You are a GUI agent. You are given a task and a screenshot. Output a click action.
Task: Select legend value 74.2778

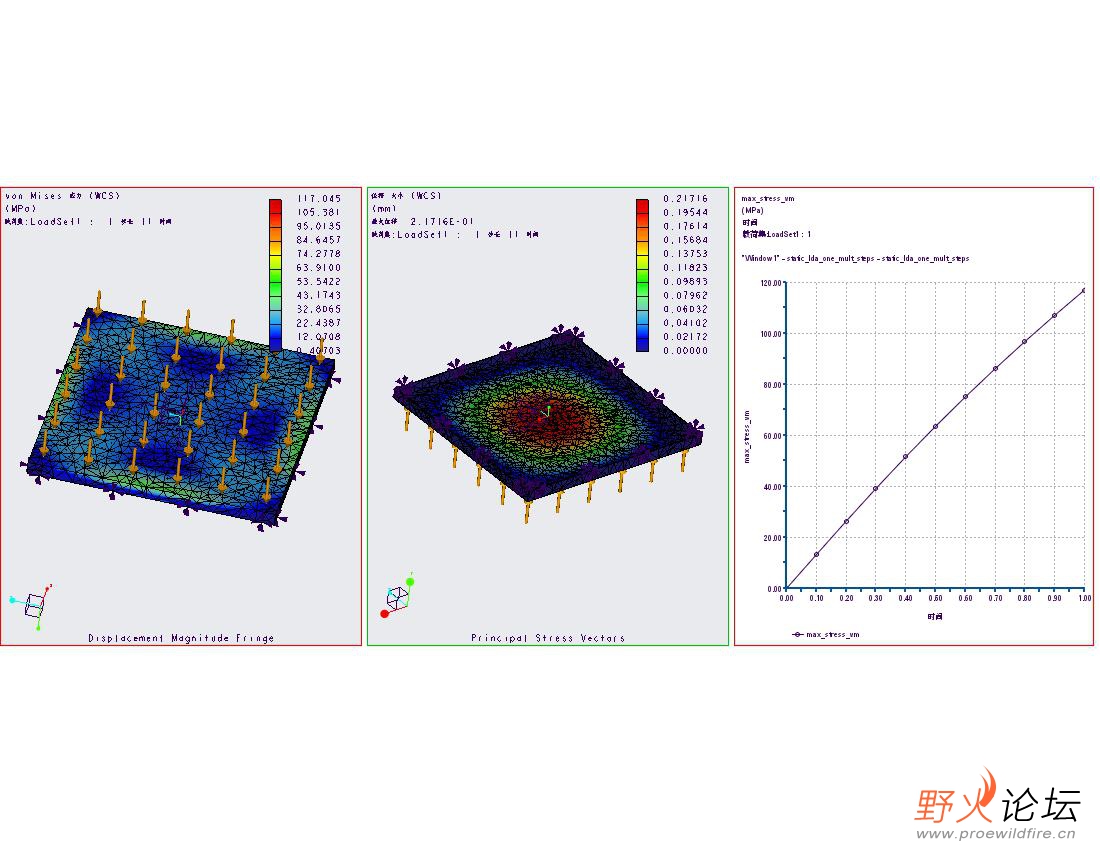click(x=319, y=254)
